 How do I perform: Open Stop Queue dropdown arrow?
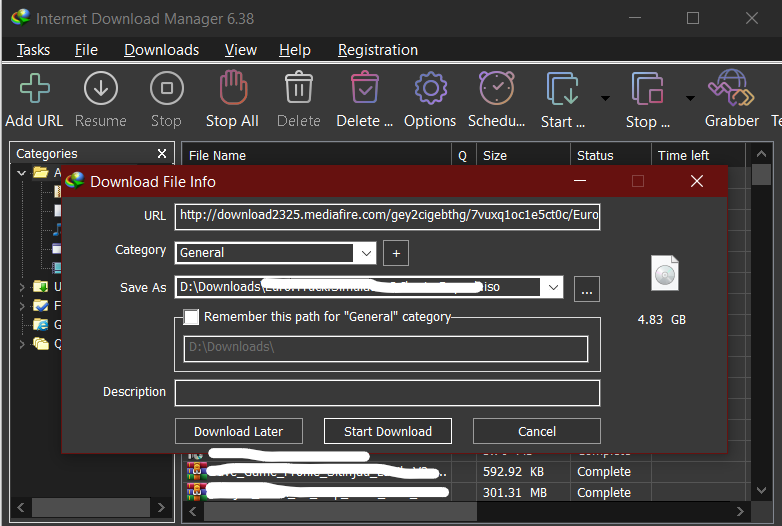pyautogui.click(x=690, y=98)
